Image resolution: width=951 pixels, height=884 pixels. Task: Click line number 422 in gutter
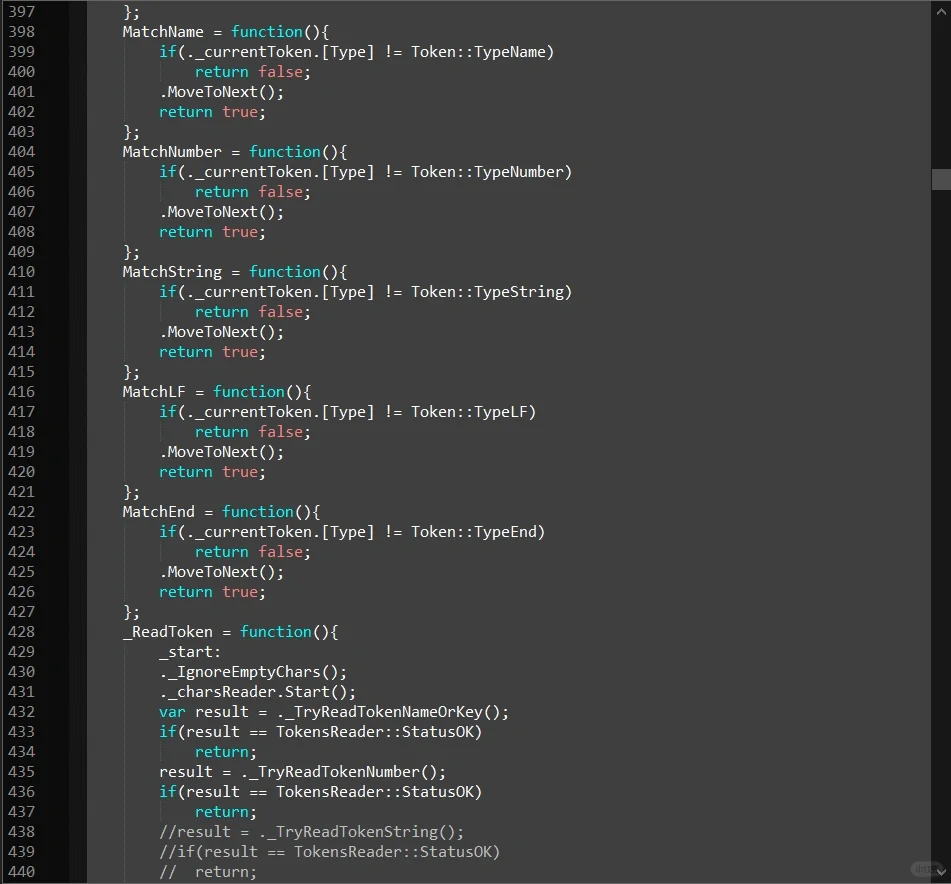pyautogui.click(x=21, y=512)
